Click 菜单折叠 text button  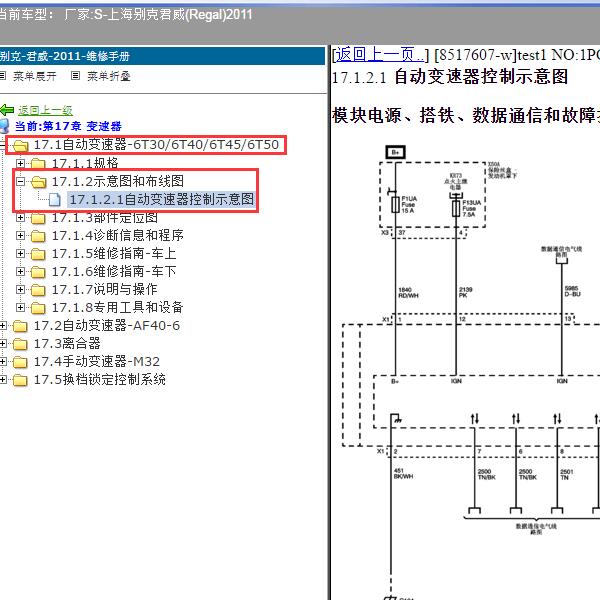[x=109, y=76]
